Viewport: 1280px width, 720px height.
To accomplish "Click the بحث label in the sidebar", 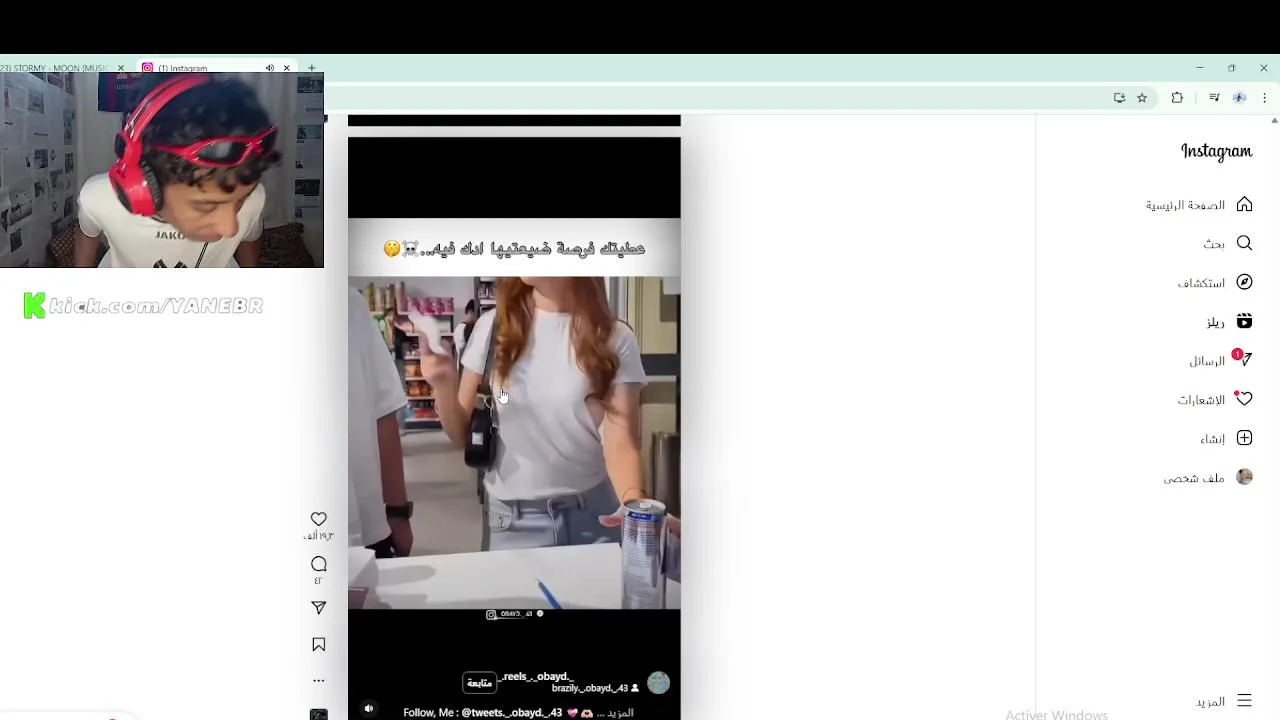I will (1214, 244).
